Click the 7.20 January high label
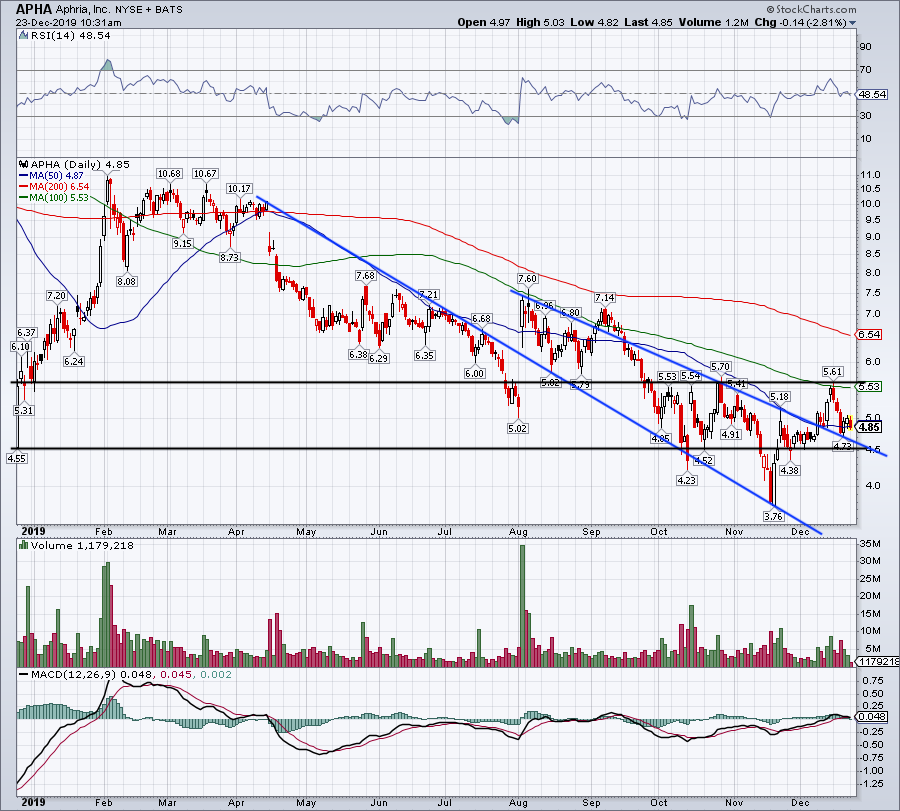900x811 pixels. click(x=56, y=296)
